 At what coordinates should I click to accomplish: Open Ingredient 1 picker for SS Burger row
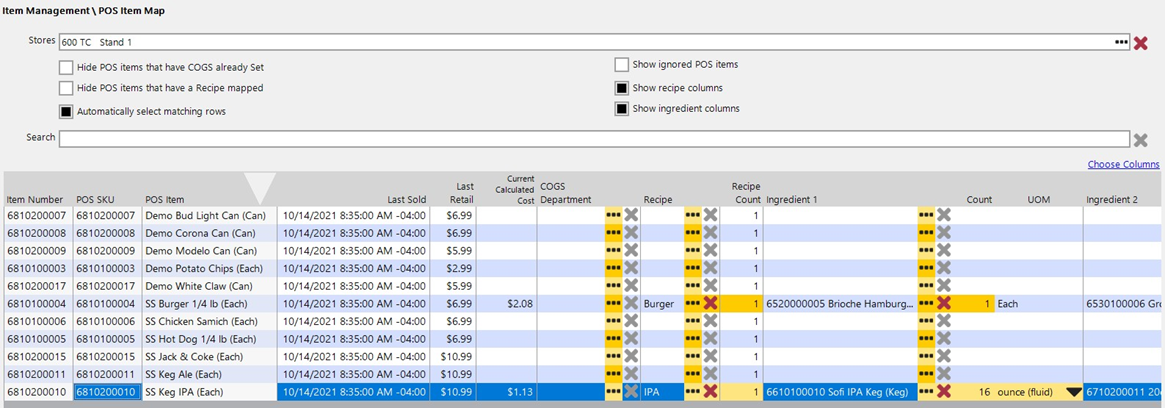pyautogui.click(x=926, y=303)
